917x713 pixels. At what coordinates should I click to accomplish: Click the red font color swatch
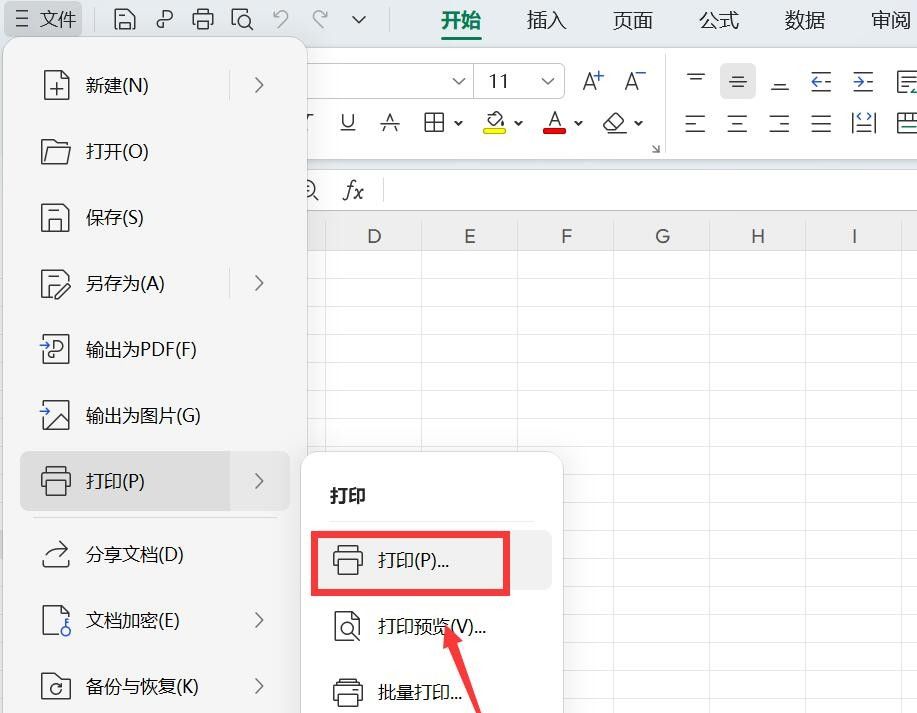point(554,131)
